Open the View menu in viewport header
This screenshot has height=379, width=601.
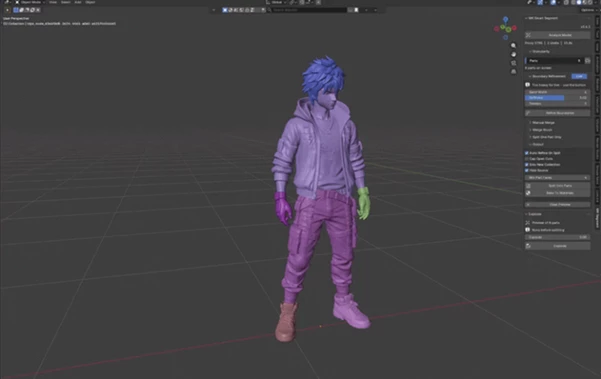[x=53, y=2]
